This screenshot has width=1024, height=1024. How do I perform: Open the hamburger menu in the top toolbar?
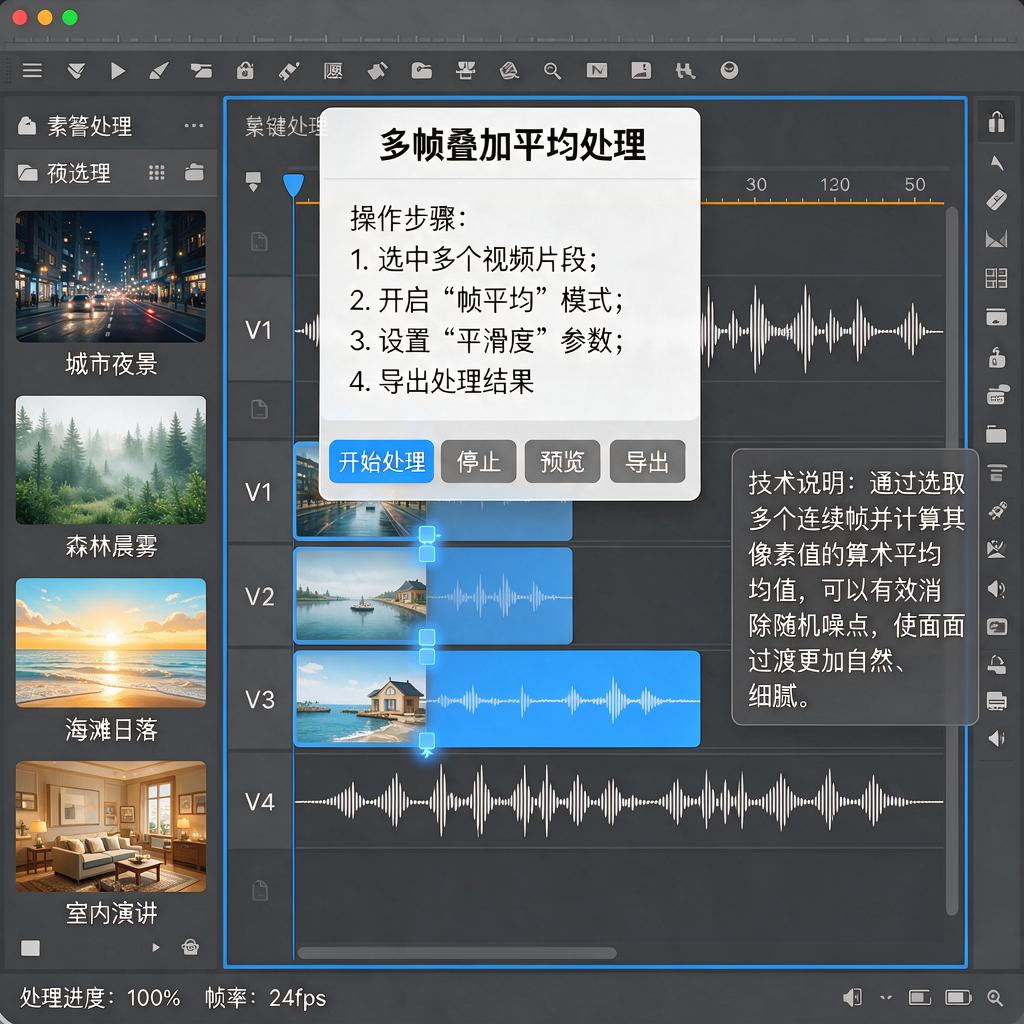(32, 71)
